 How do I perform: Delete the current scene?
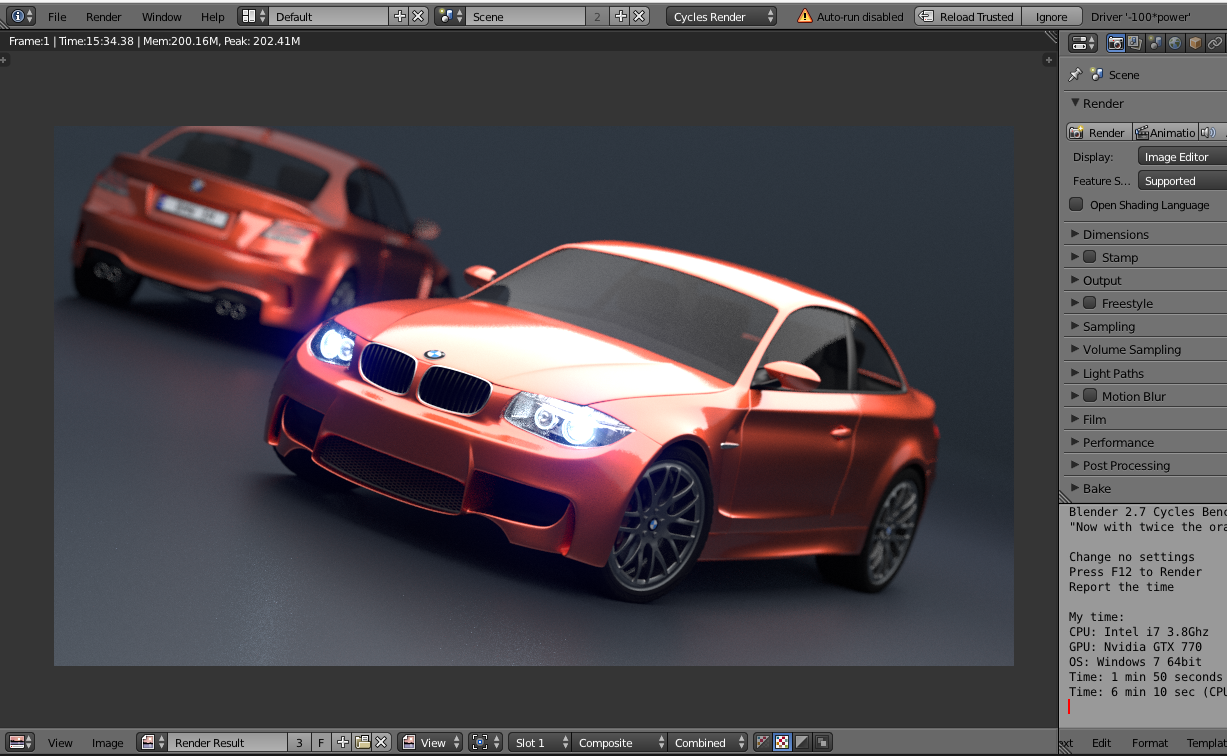point(639,16)
